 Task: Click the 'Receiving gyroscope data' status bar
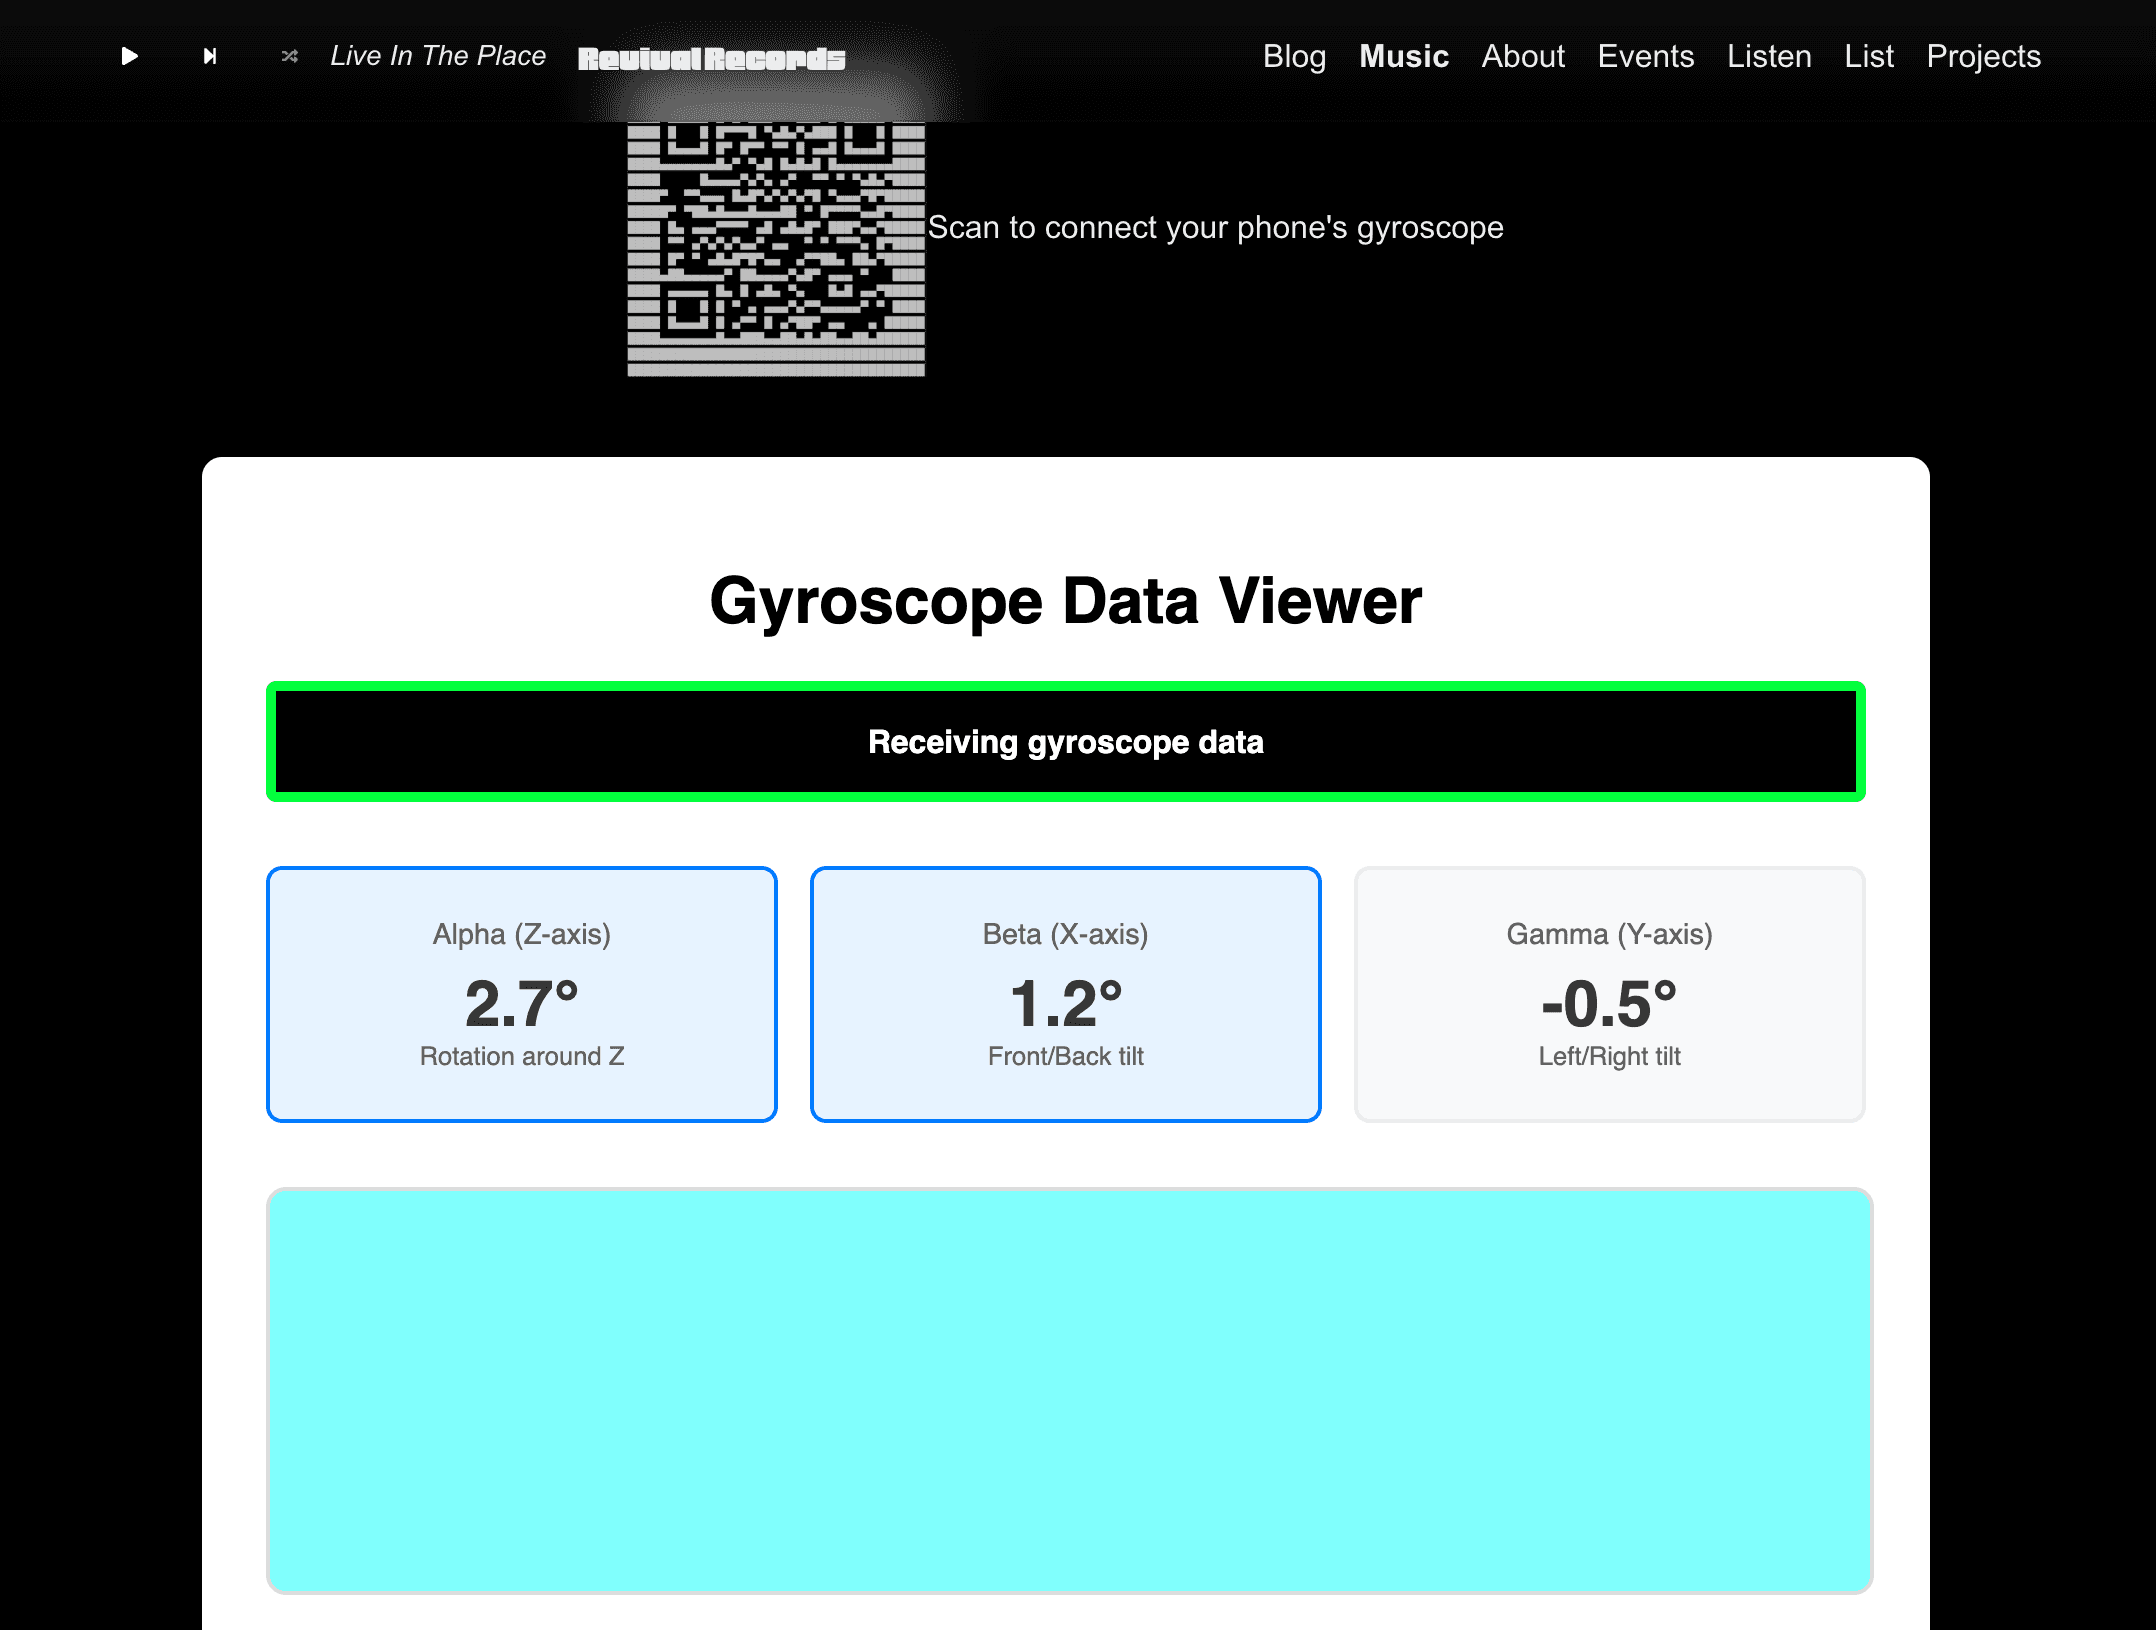coord(1066,741)
